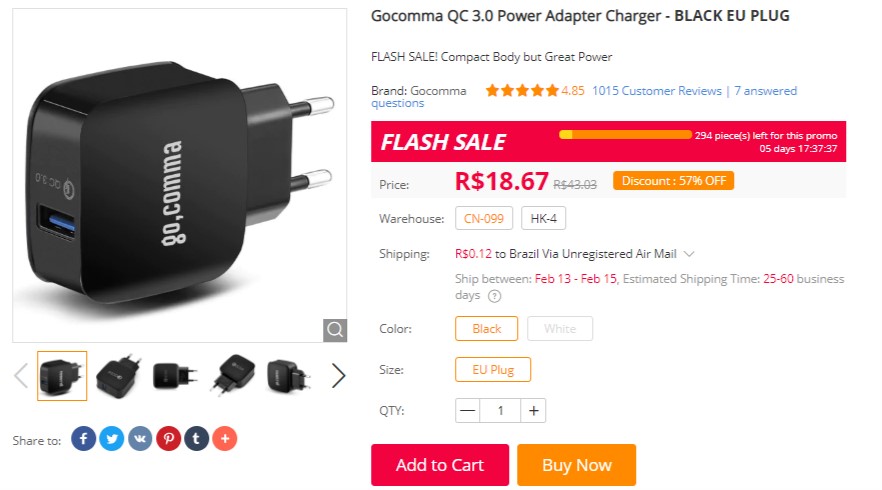Viewport: 882px width, 490px height.
Task: Select the second charger thumbnail image
Action: point(118,376)
